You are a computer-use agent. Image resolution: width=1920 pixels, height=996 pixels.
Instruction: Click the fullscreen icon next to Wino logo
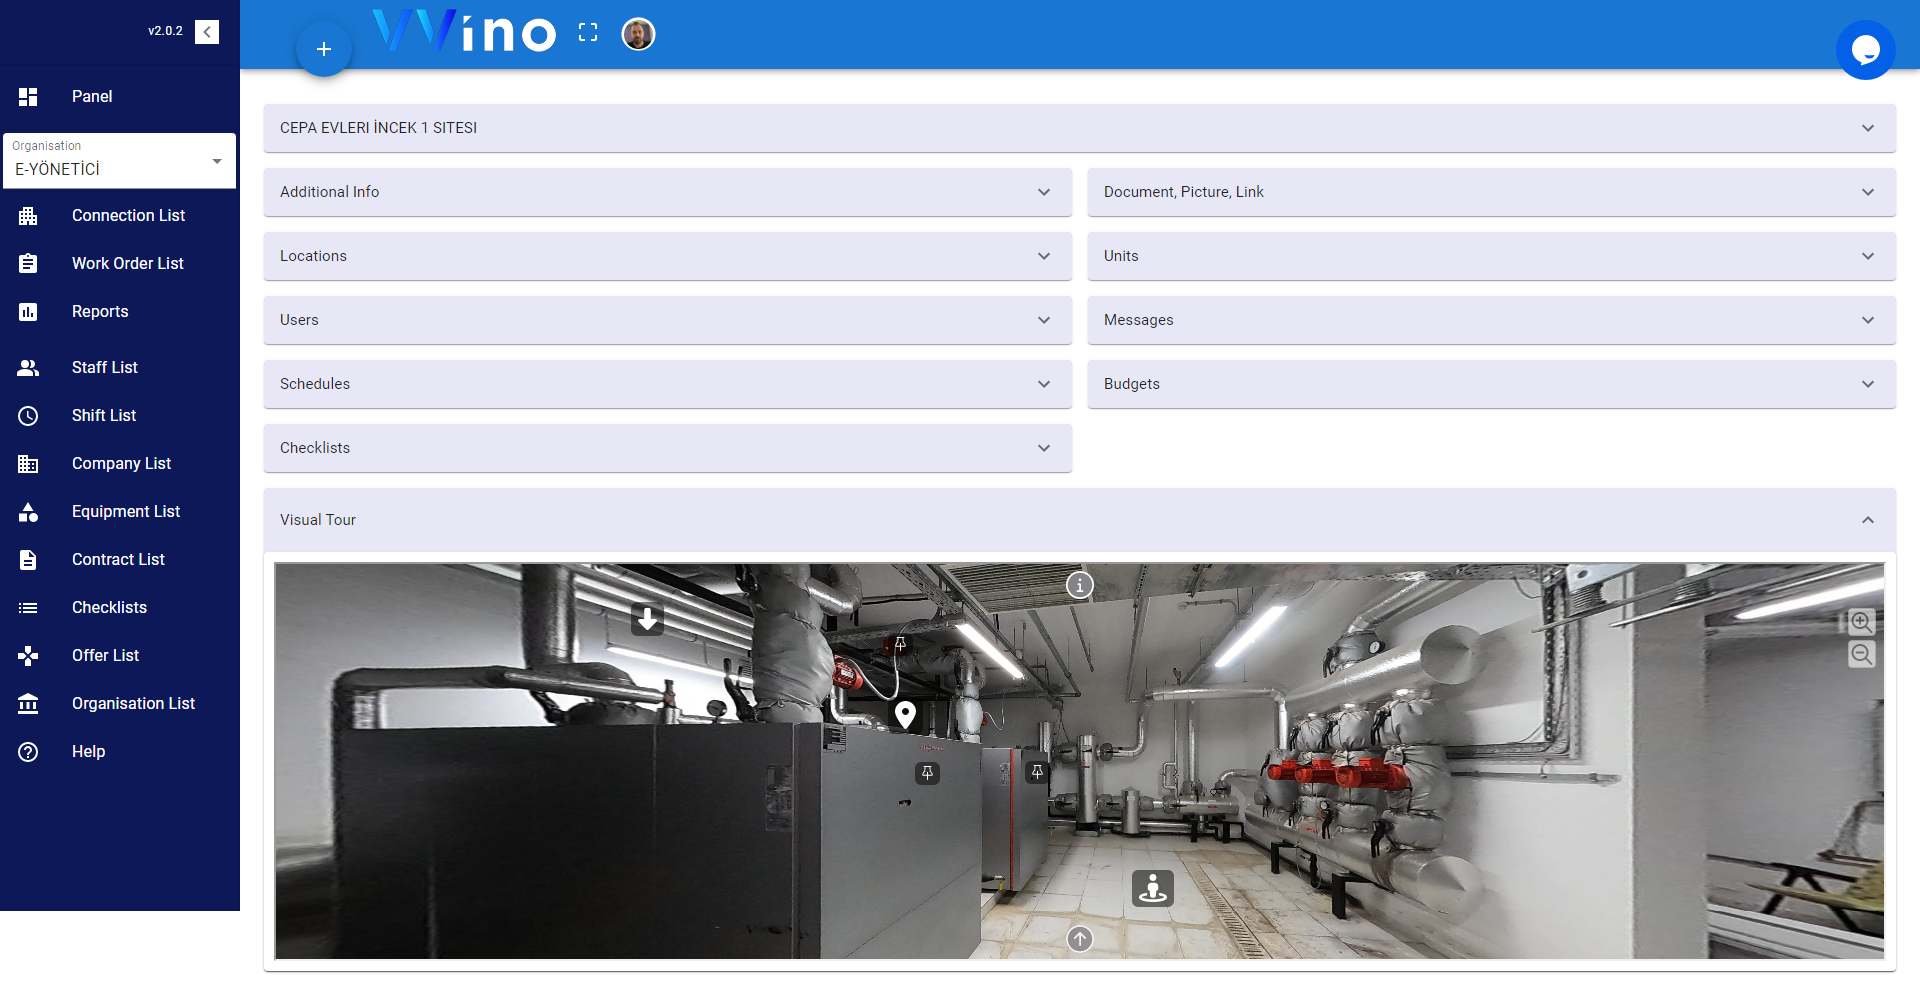[588, 32]
